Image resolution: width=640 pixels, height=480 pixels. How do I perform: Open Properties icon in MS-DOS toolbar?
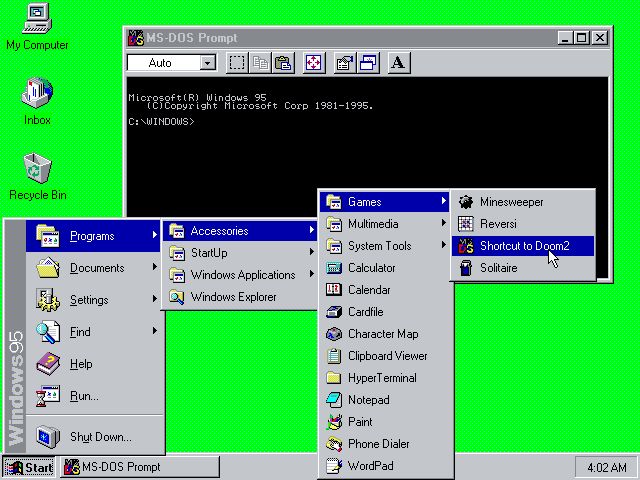345,63
